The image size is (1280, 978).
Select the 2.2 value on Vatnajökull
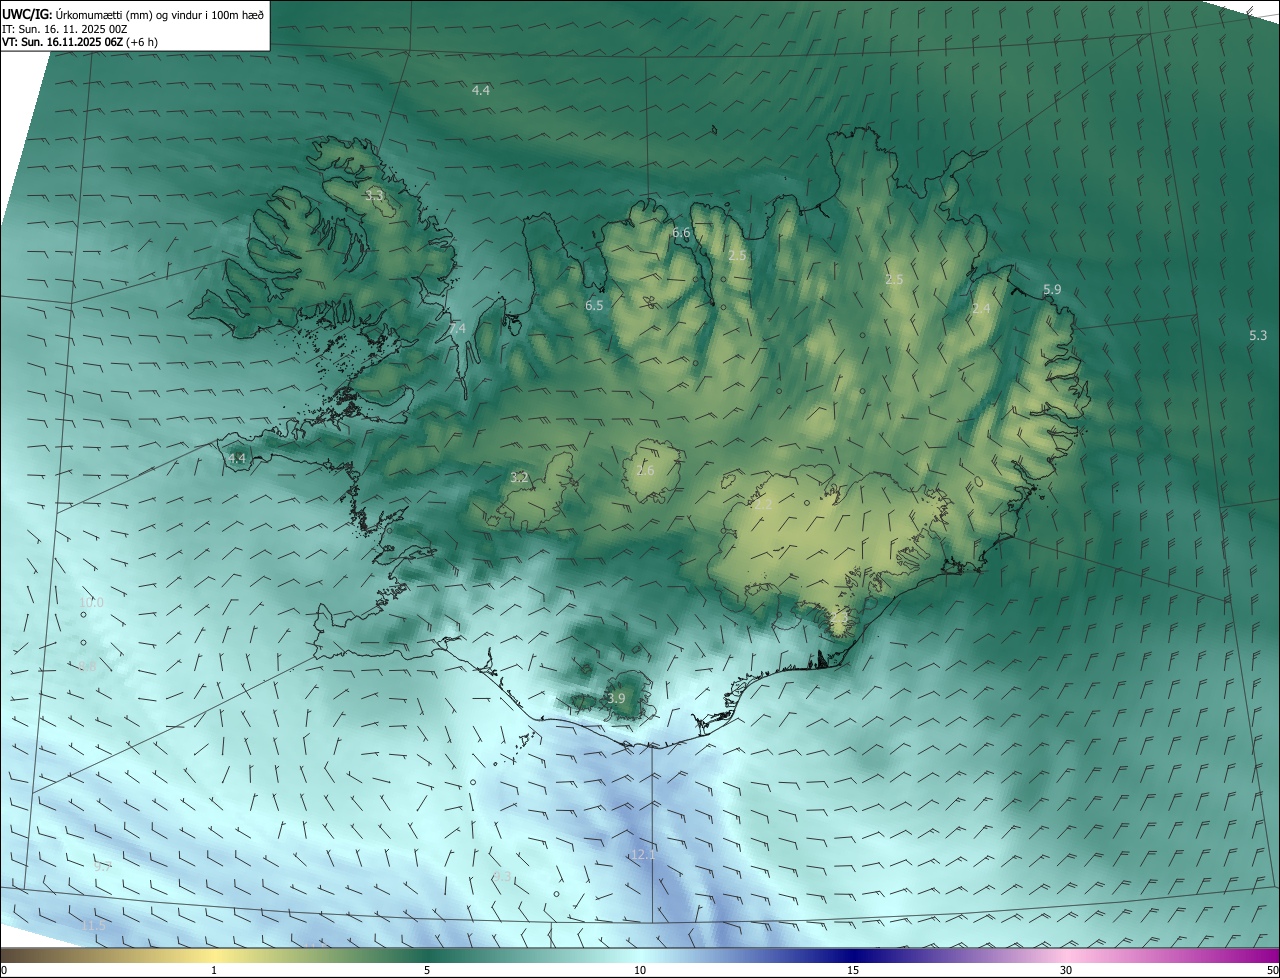pyautogui.click(x=763, y=505)
